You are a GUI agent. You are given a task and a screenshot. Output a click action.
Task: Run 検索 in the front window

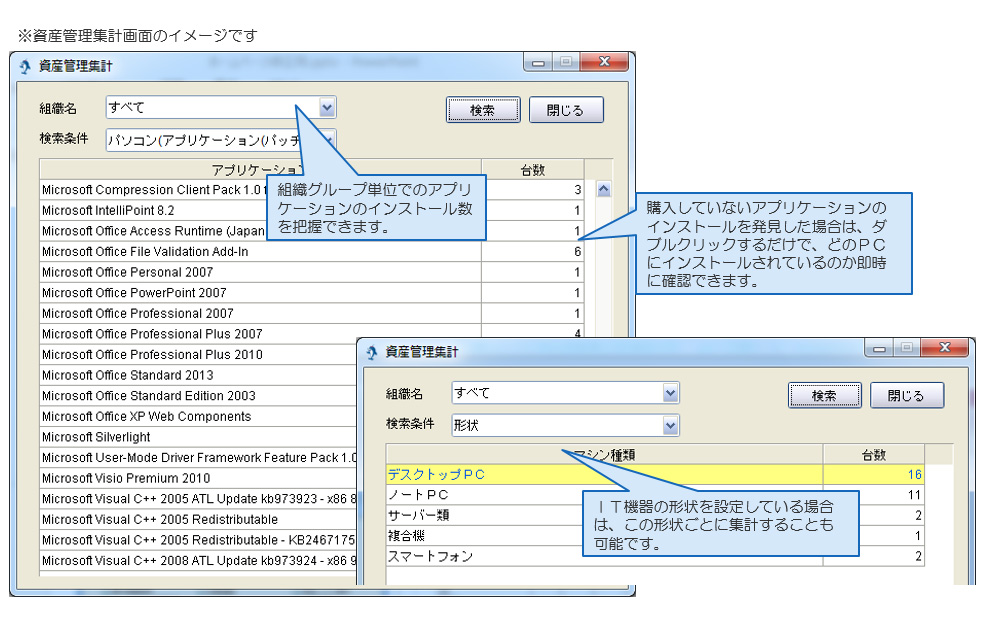[x=825, y=396]
